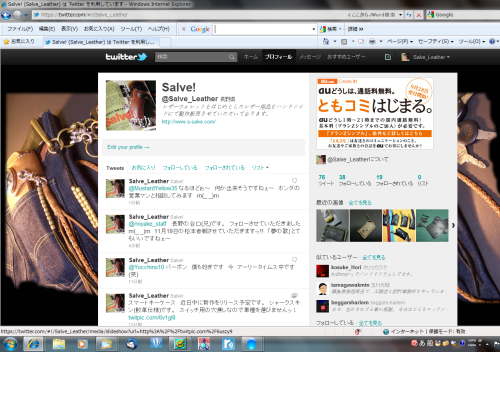This screenshot has width=500, height=400.
Task: Expand the リスト dropdown on profile tabs
Action: tap(260, 167)
